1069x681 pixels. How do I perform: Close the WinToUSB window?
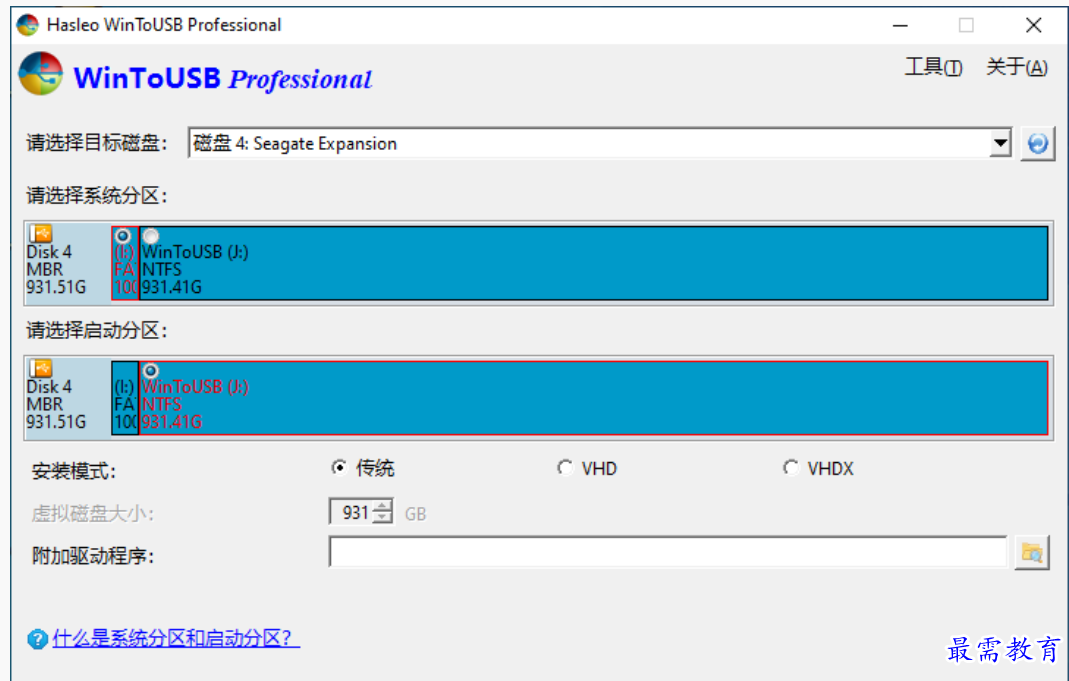pyautogui.click(x=1033, y=25)
